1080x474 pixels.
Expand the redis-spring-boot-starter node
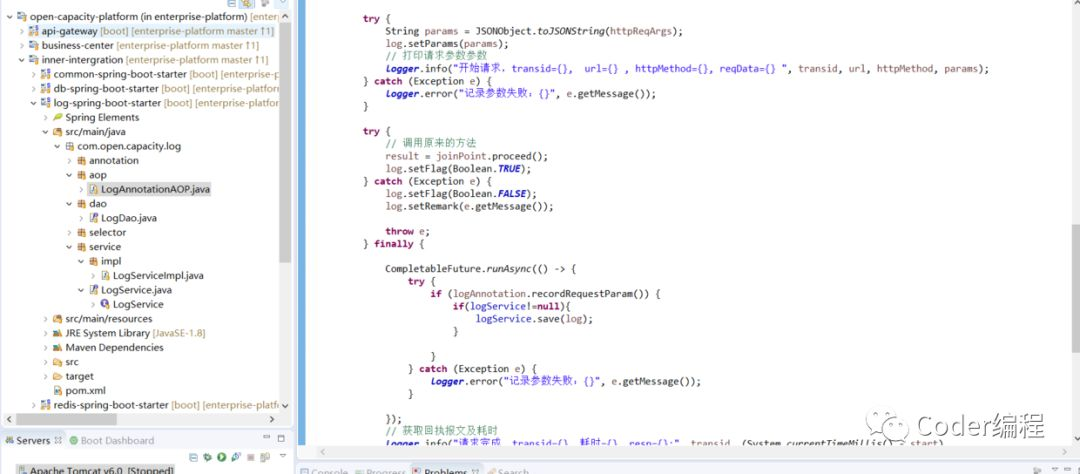(x=33, y=405)
